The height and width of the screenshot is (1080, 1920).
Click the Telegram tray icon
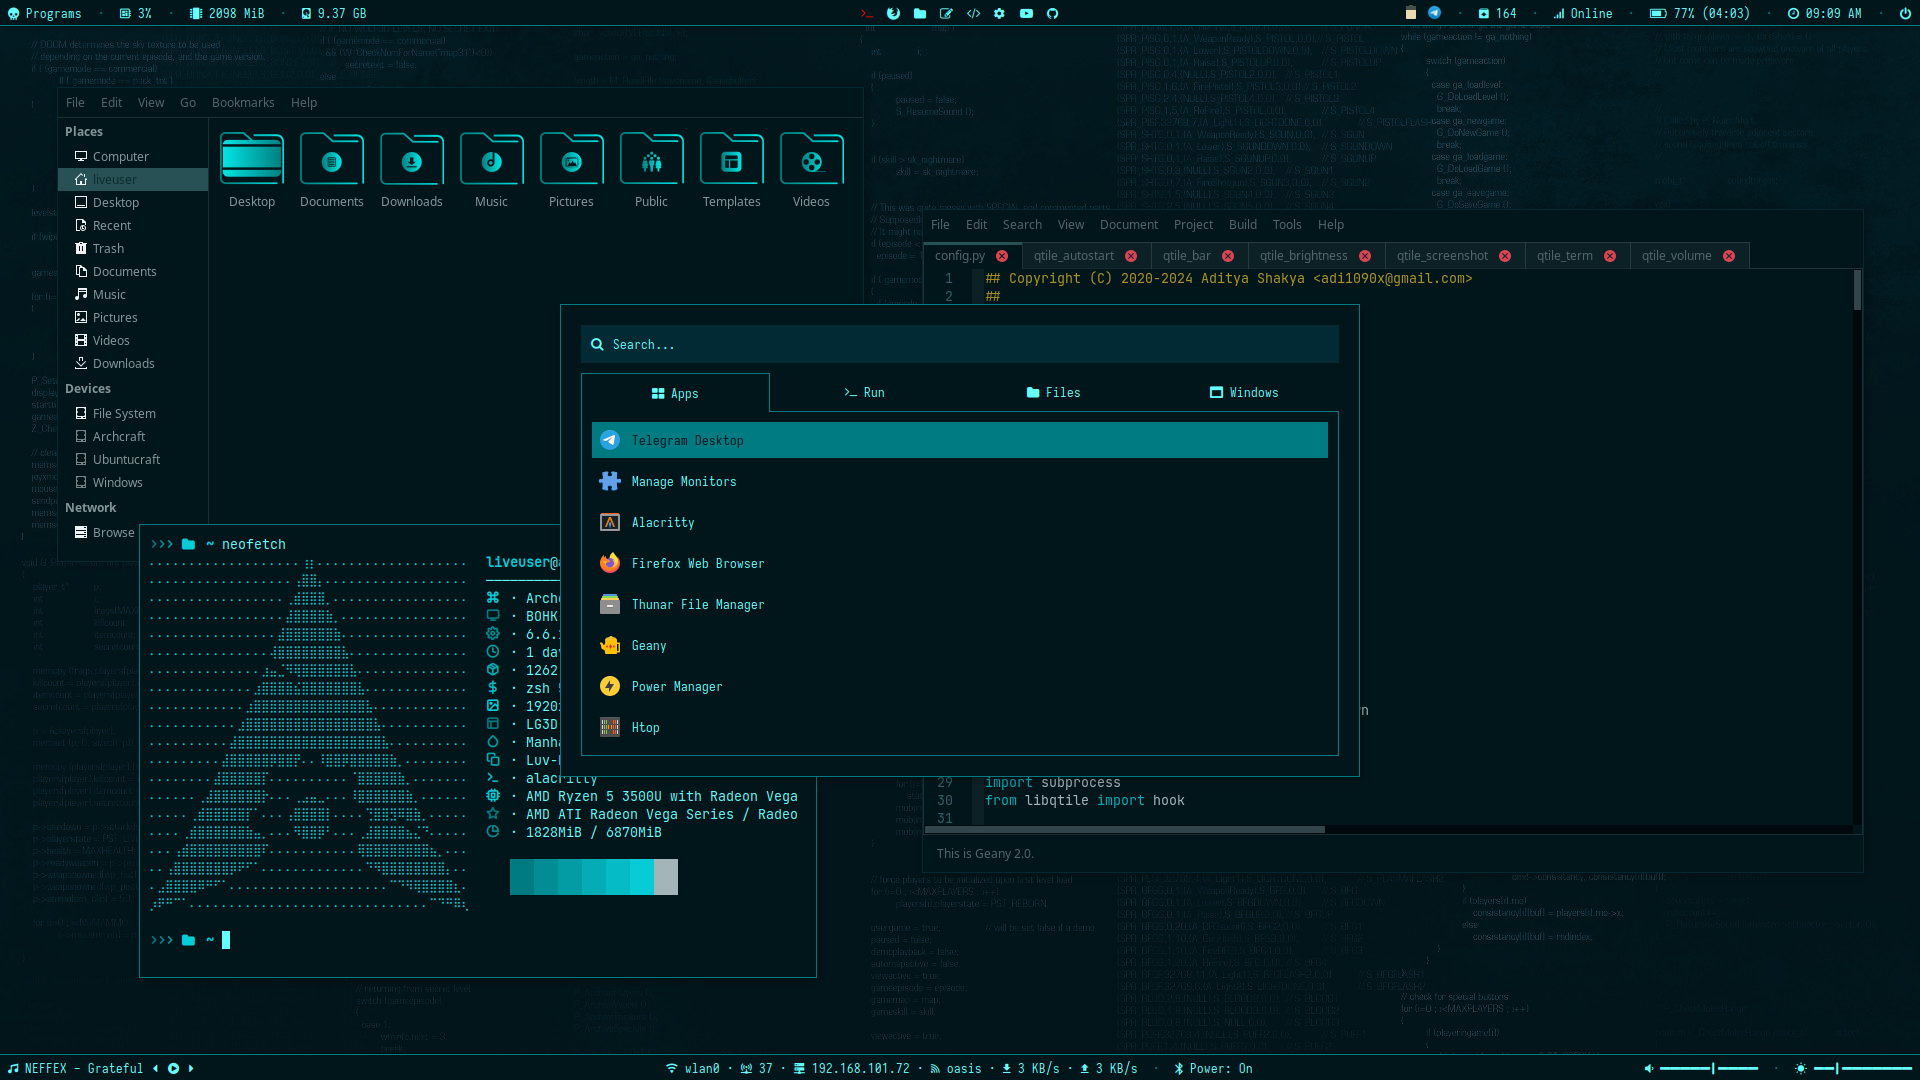[x=1434, y=13]
